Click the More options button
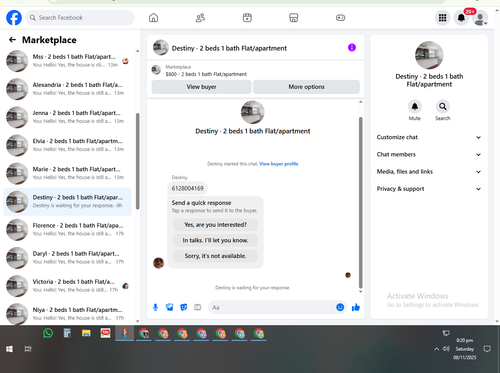 click(x=306, y=87)
